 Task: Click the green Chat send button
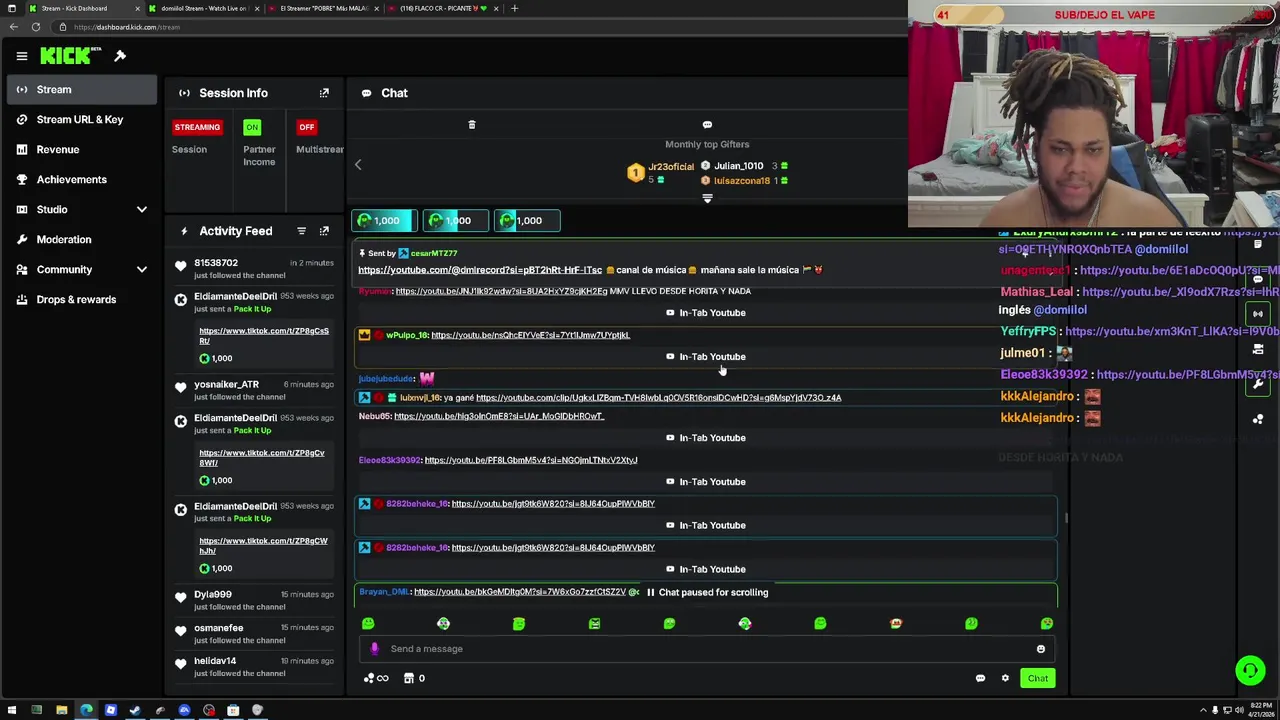(x=1038, y=678)
